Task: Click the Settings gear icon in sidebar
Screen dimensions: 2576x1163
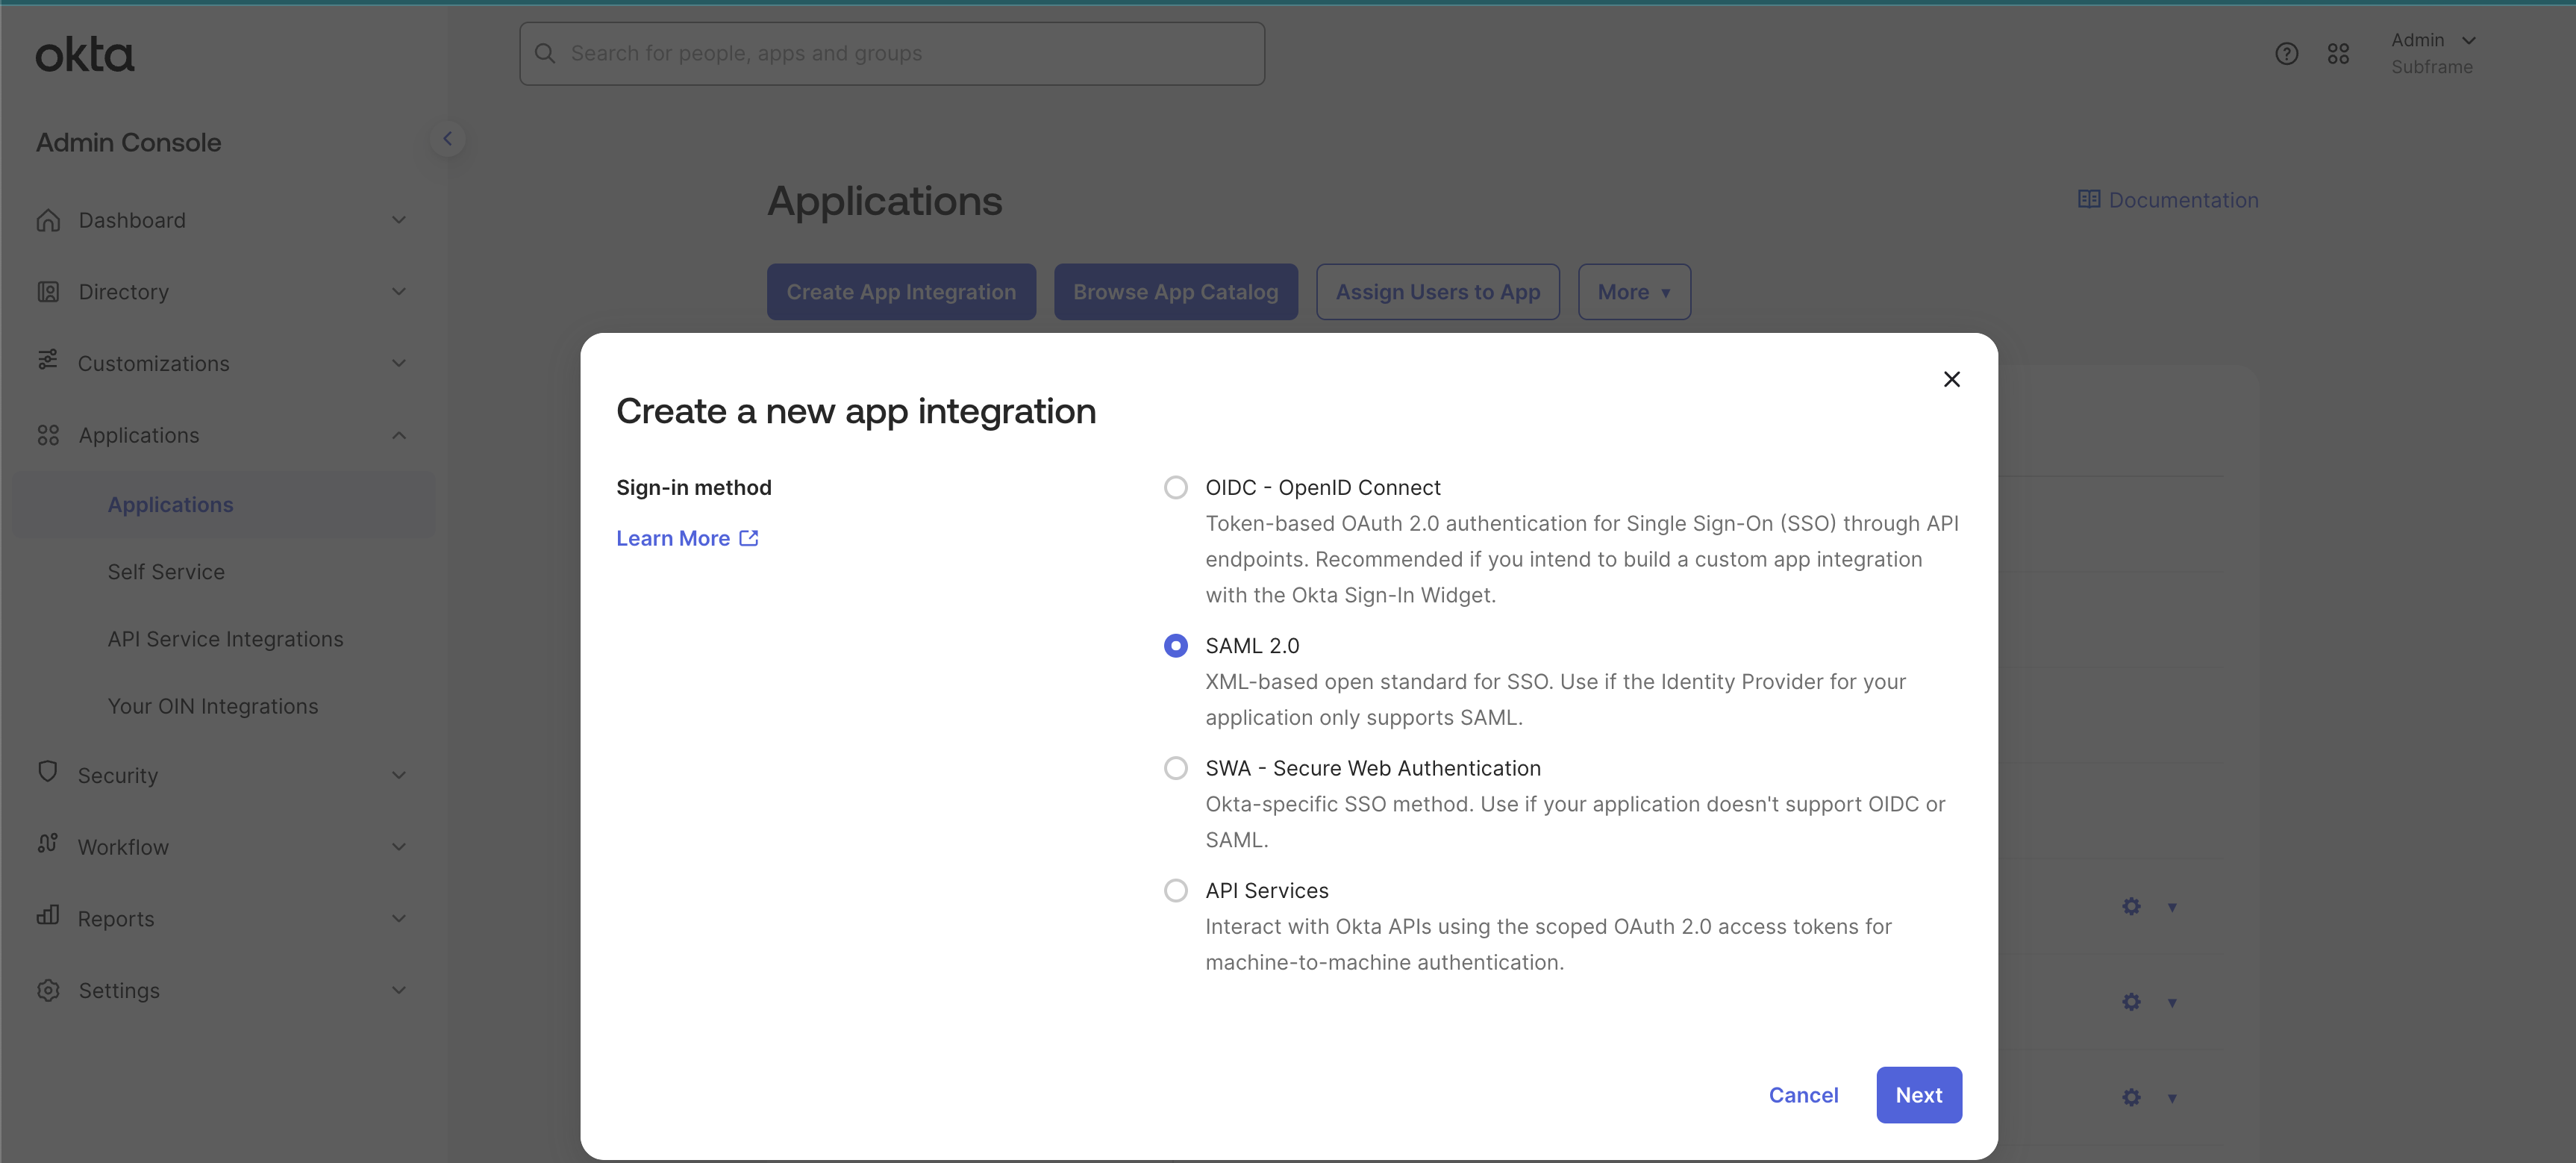Action: 48,990
